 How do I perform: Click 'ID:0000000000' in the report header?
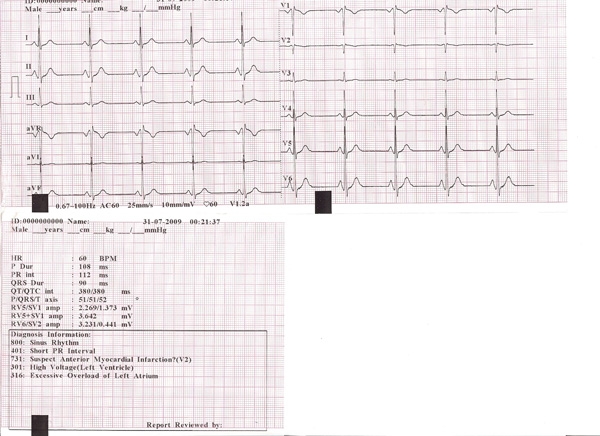pos(37,221)
